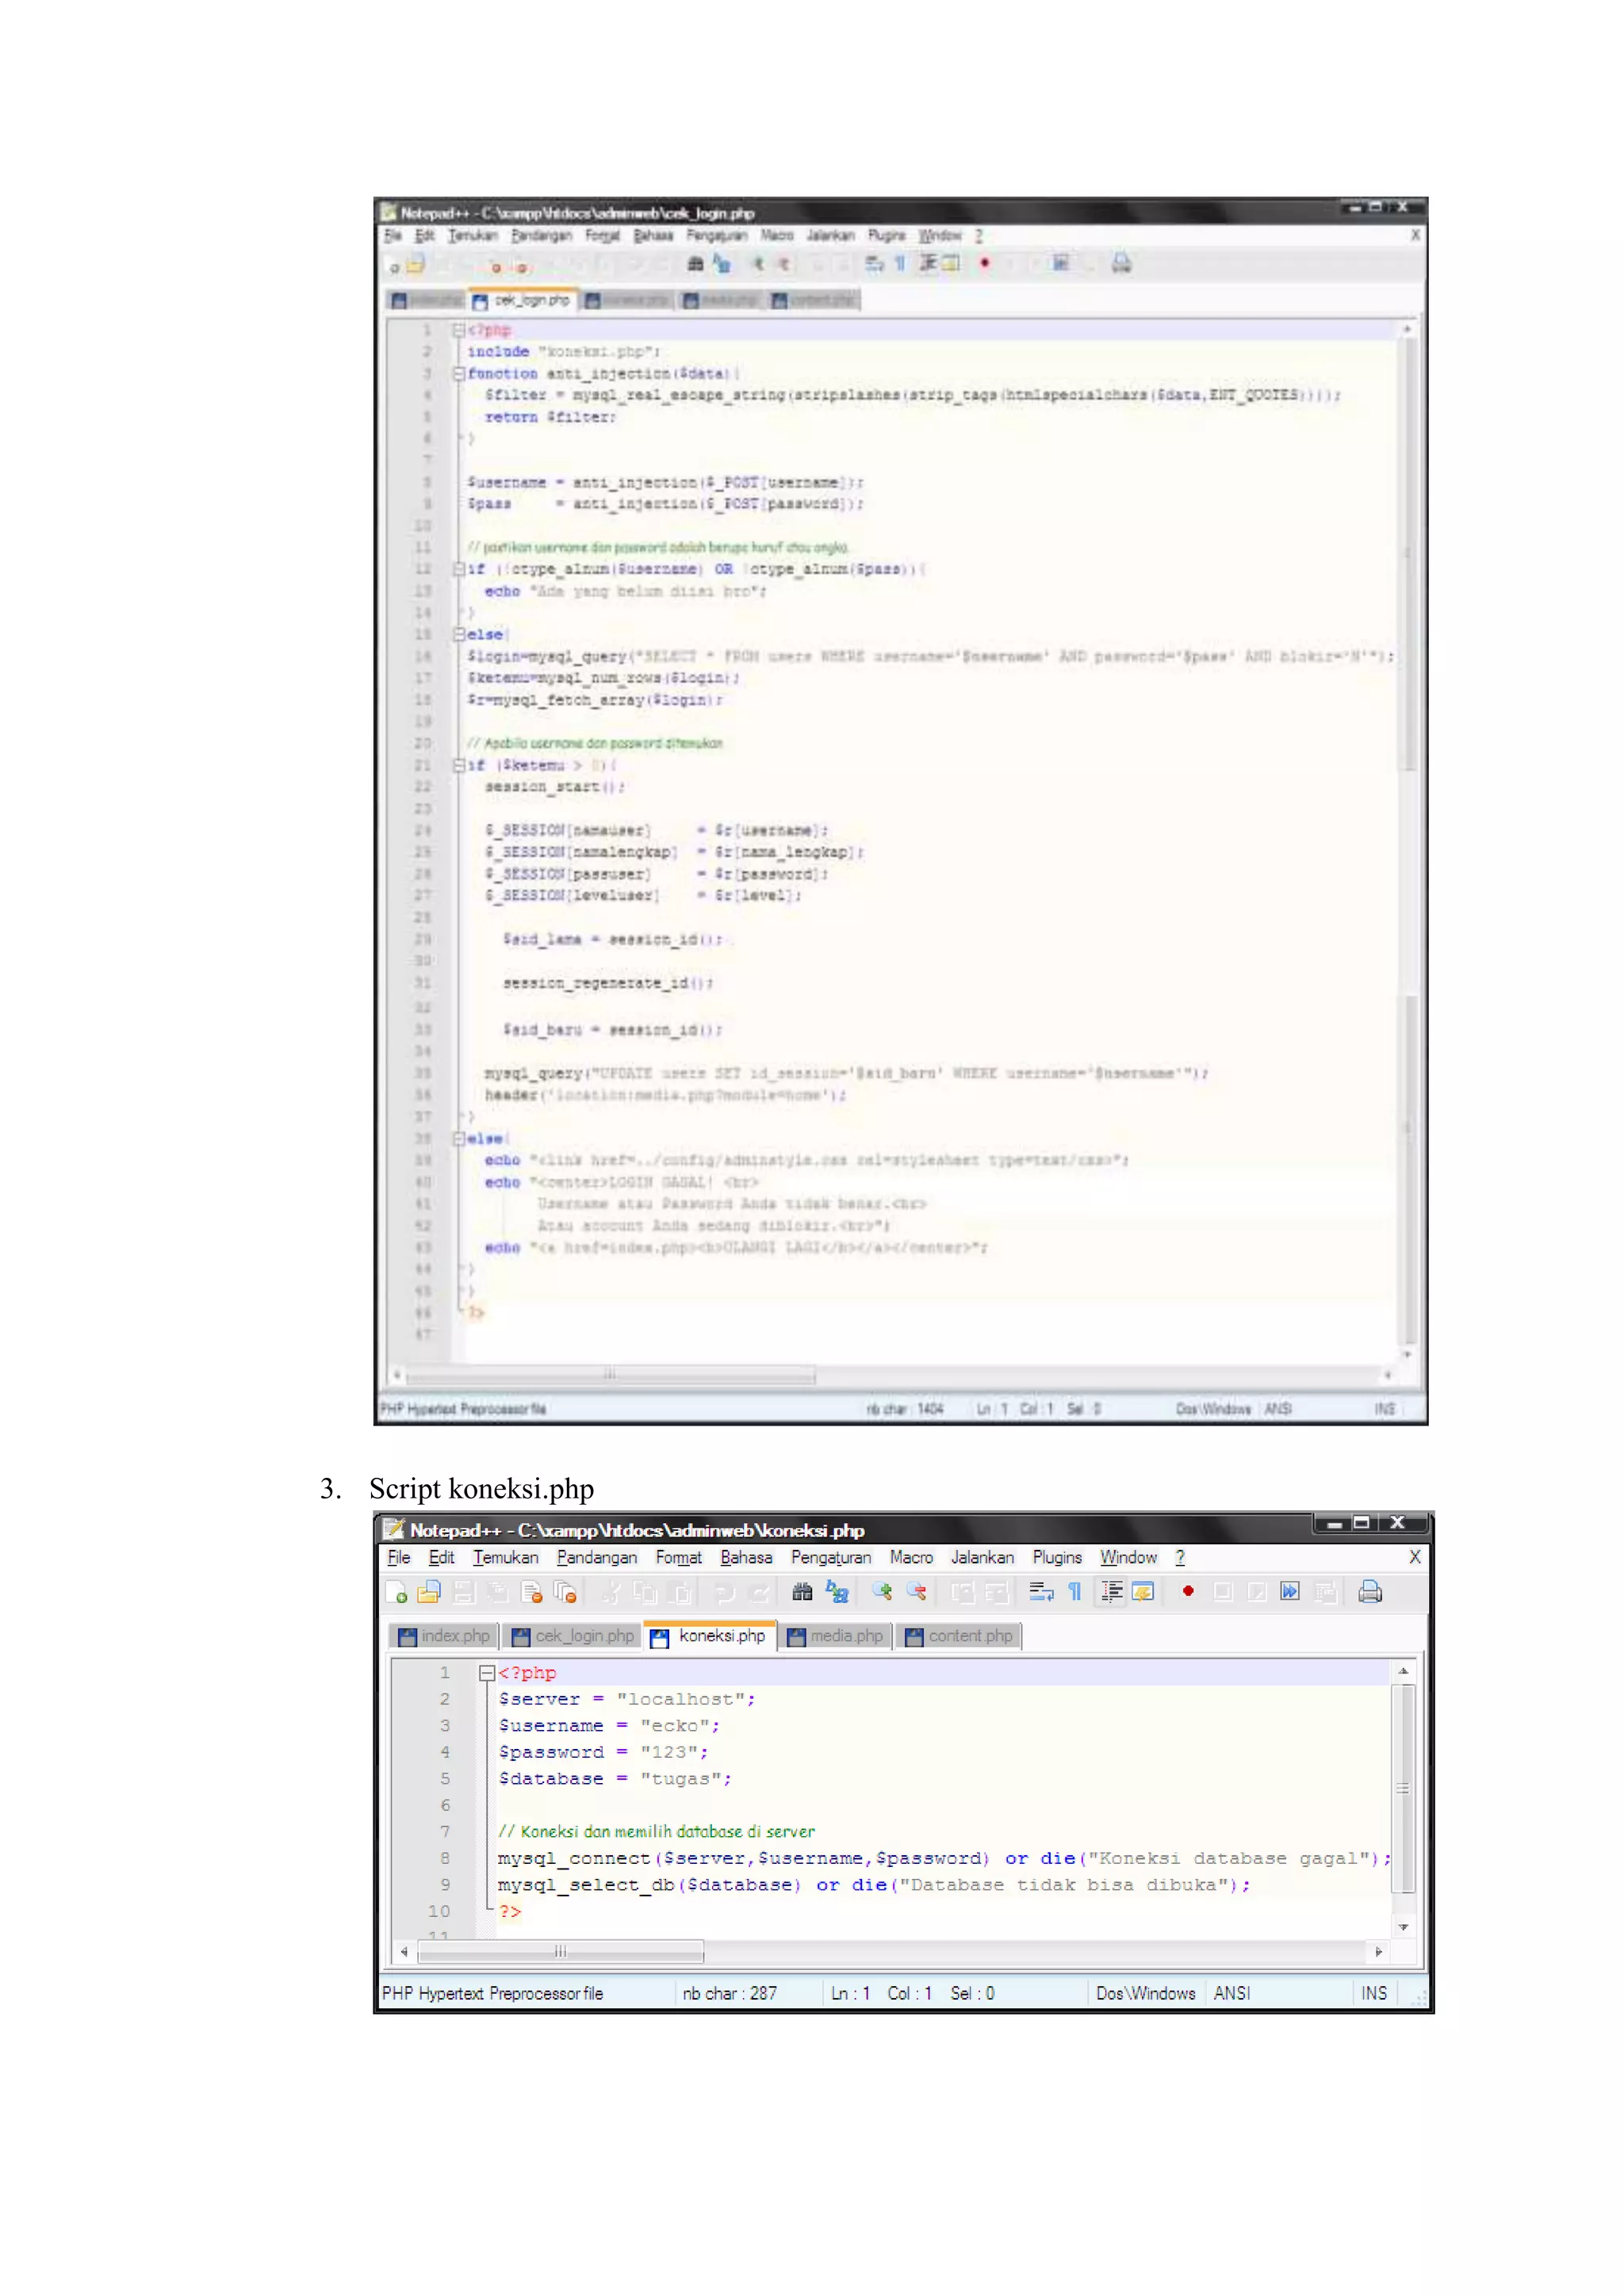Click the red Record macro button
Viewport: 1624px width, 2296px height.
click(x=1188, y=1592)
